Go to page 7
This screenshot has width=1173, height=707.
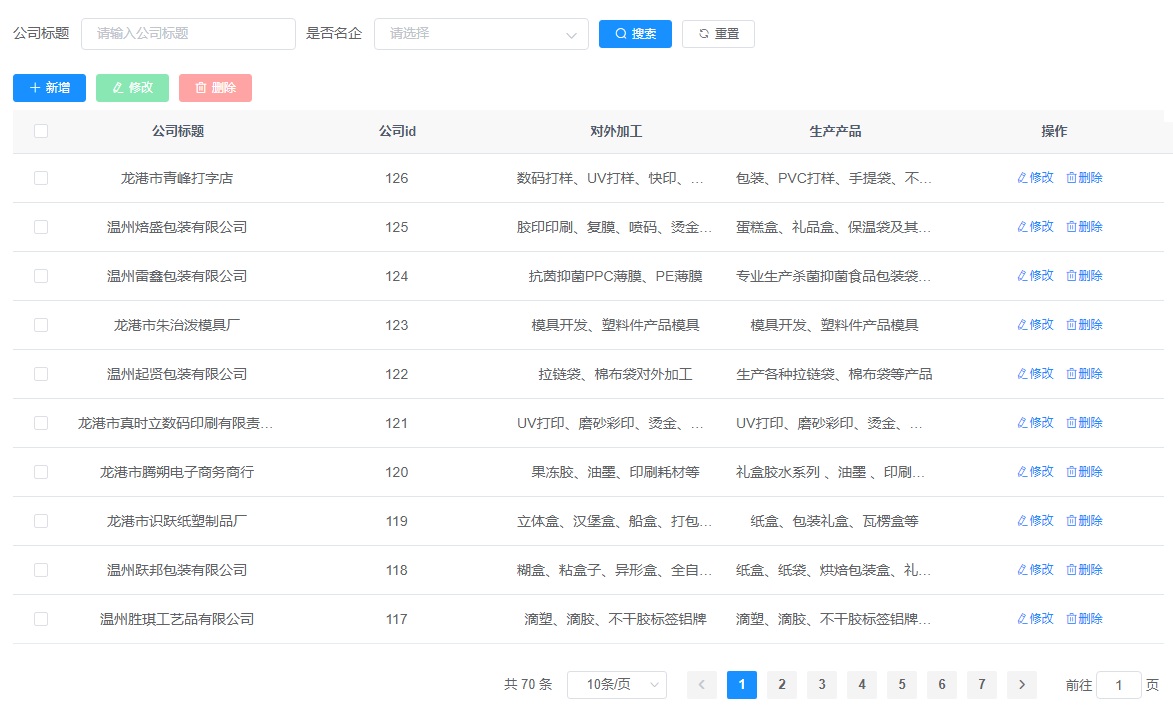click(981, 685)
